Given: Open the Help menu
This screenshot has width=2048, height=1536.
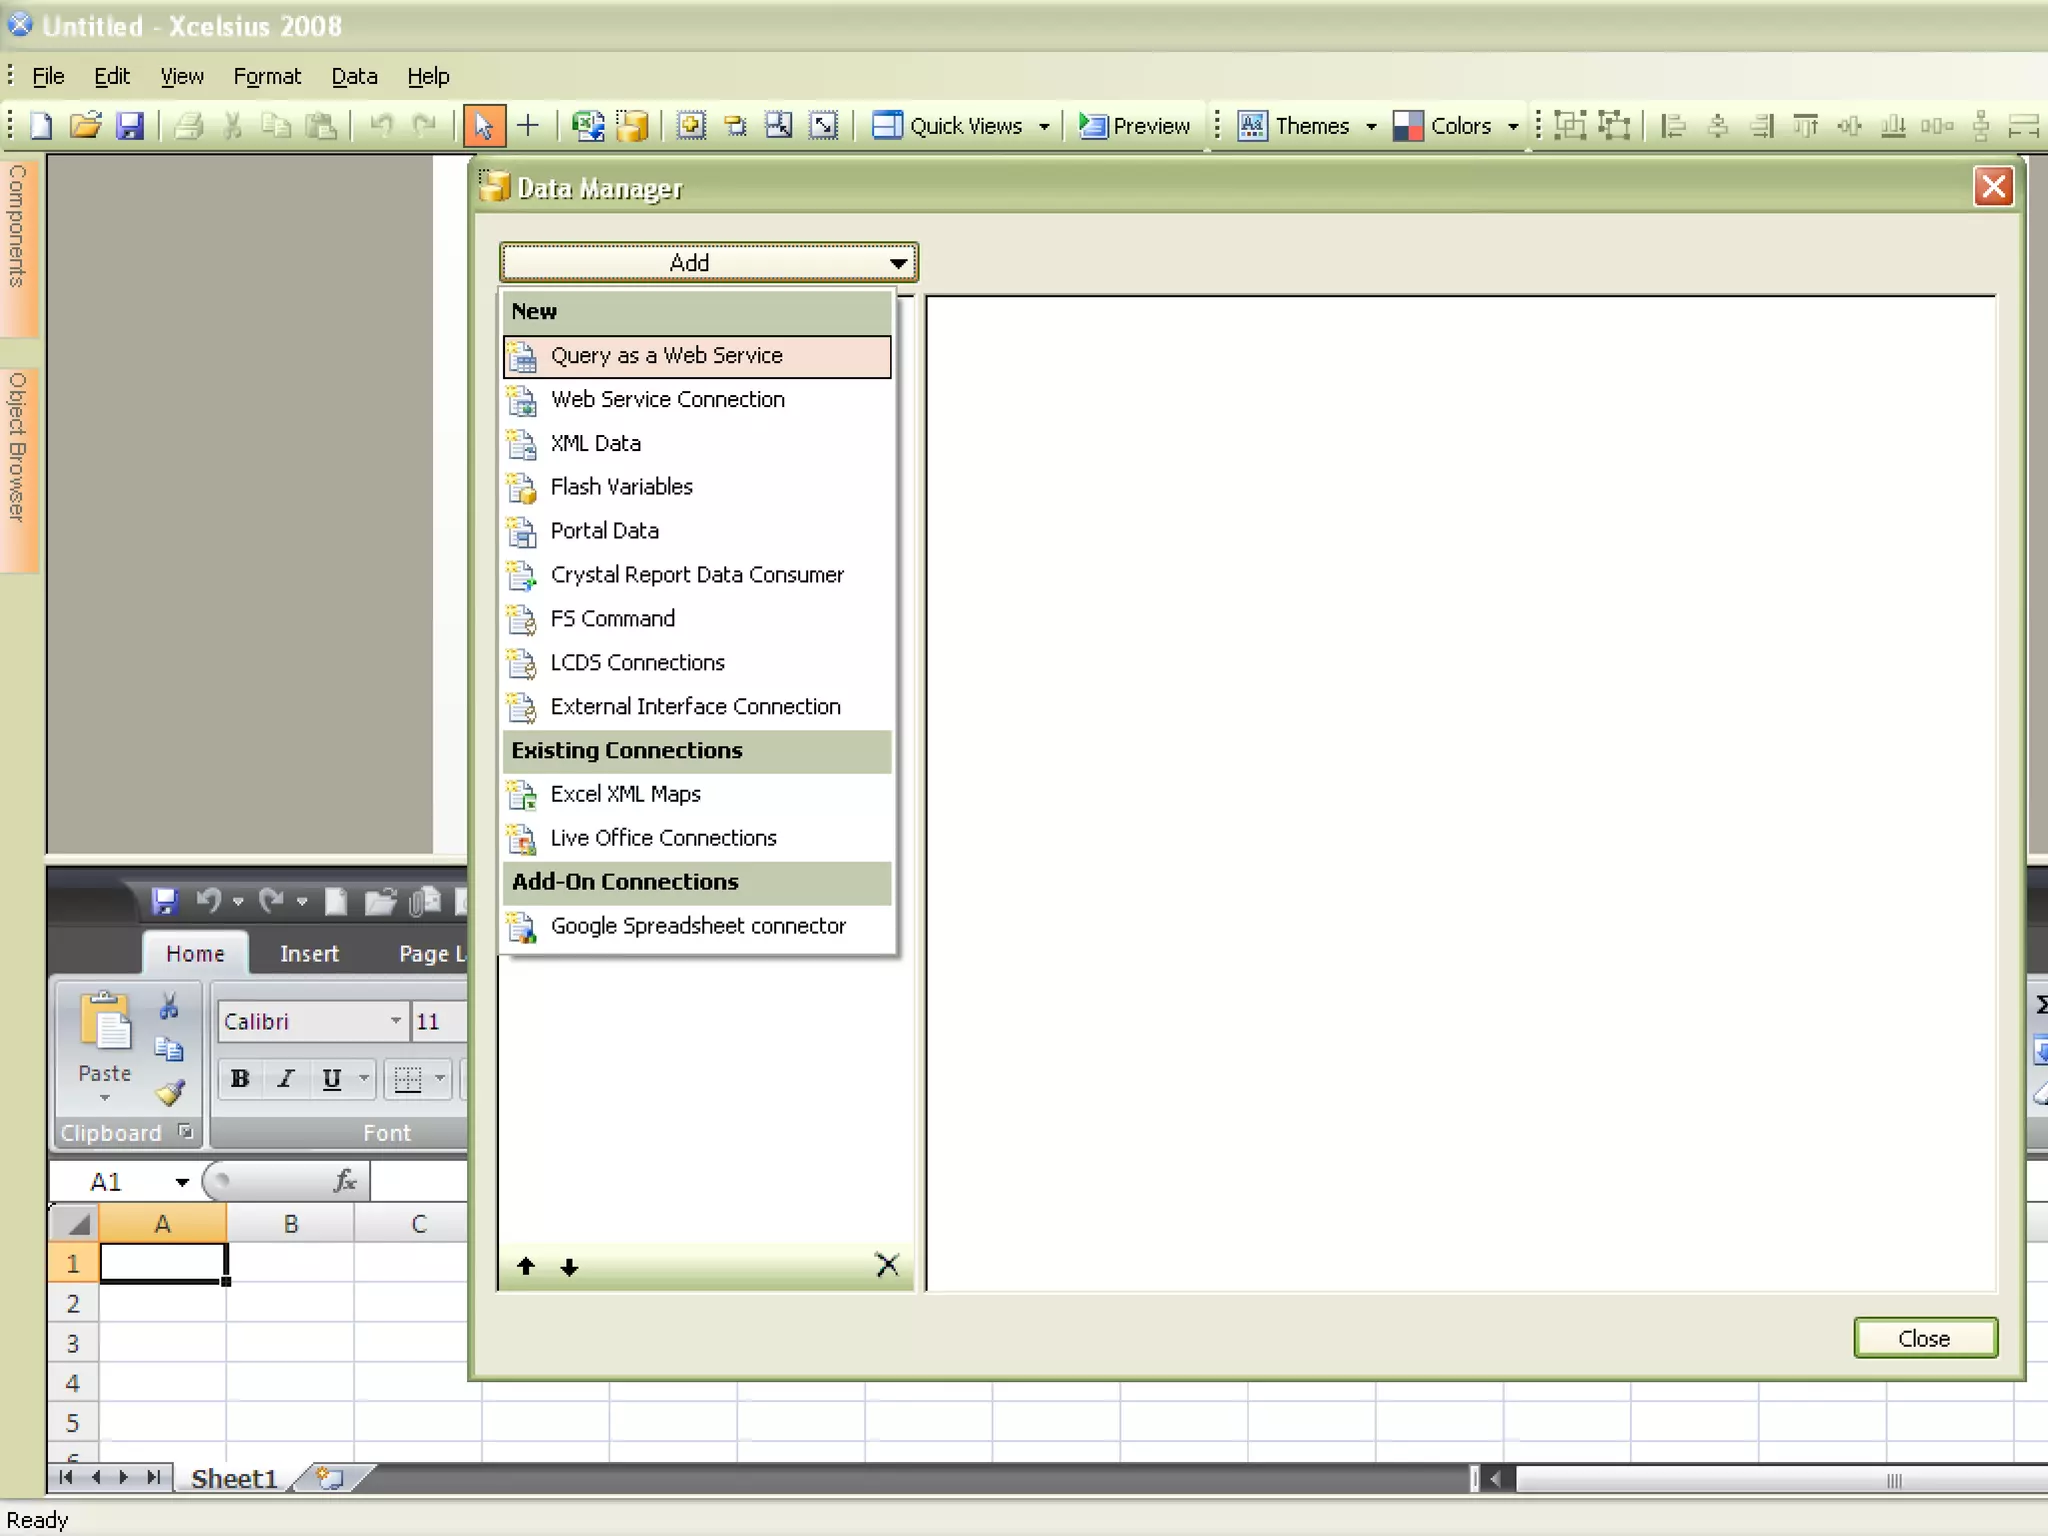Looking at the screenshot, I should [x=428, y=76].
